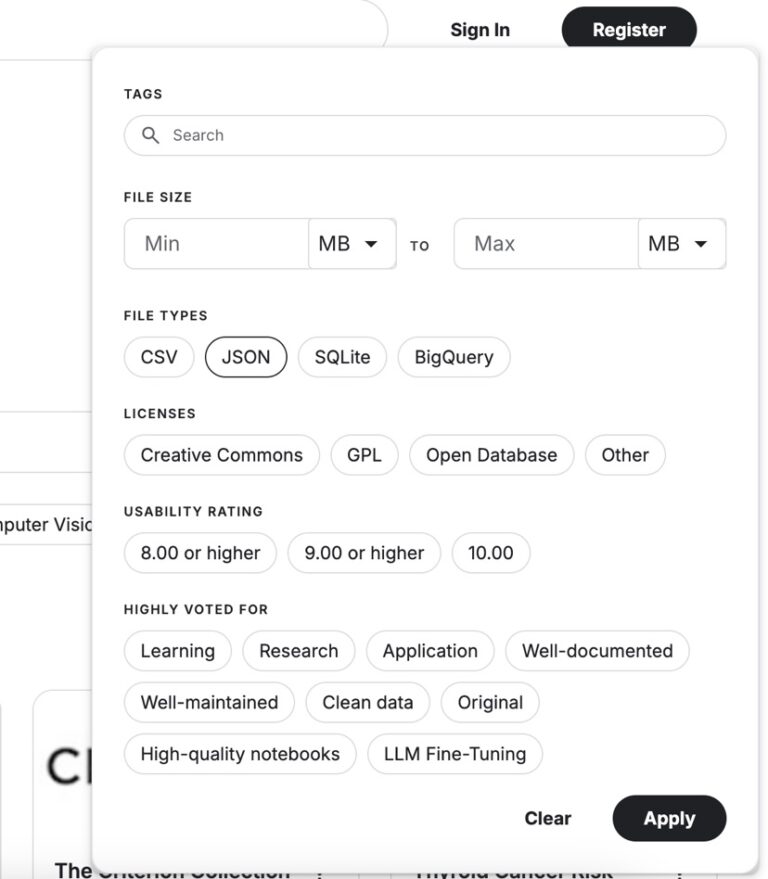Toggle the Clean data vote filter
The width and height of the screenshot is (768, 879).
(x=367, y=702)
